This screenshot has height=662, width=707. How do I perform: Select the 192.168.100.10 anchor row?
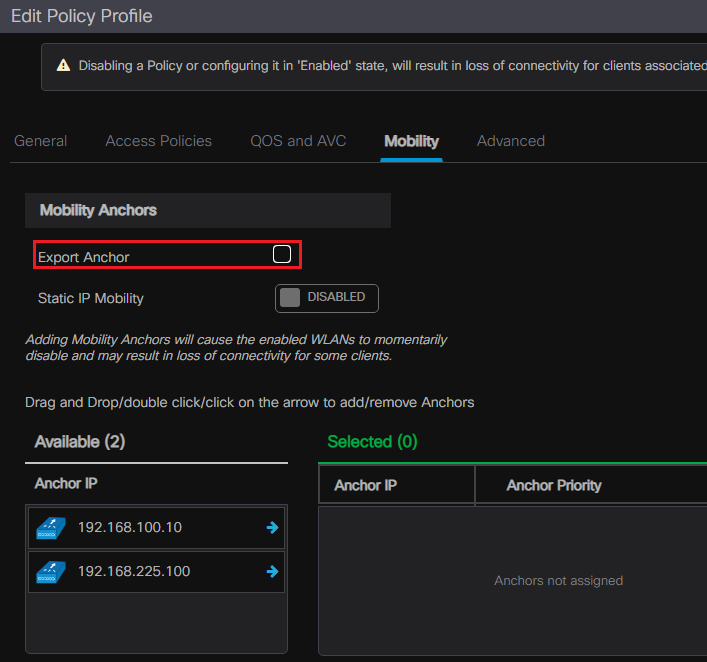(130, 527)
